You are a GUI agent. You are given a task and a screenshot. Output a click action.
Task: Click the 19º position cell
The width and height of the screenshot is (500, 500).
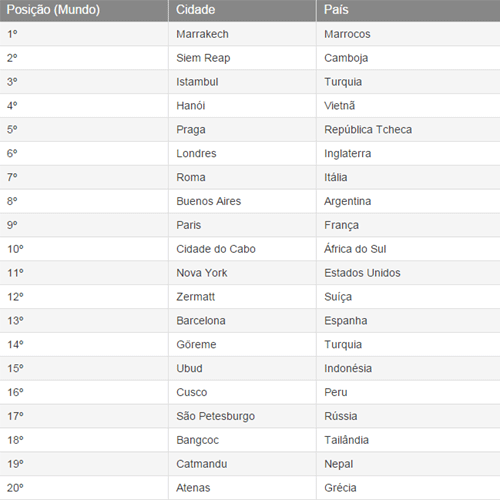[x=84, y=464]
